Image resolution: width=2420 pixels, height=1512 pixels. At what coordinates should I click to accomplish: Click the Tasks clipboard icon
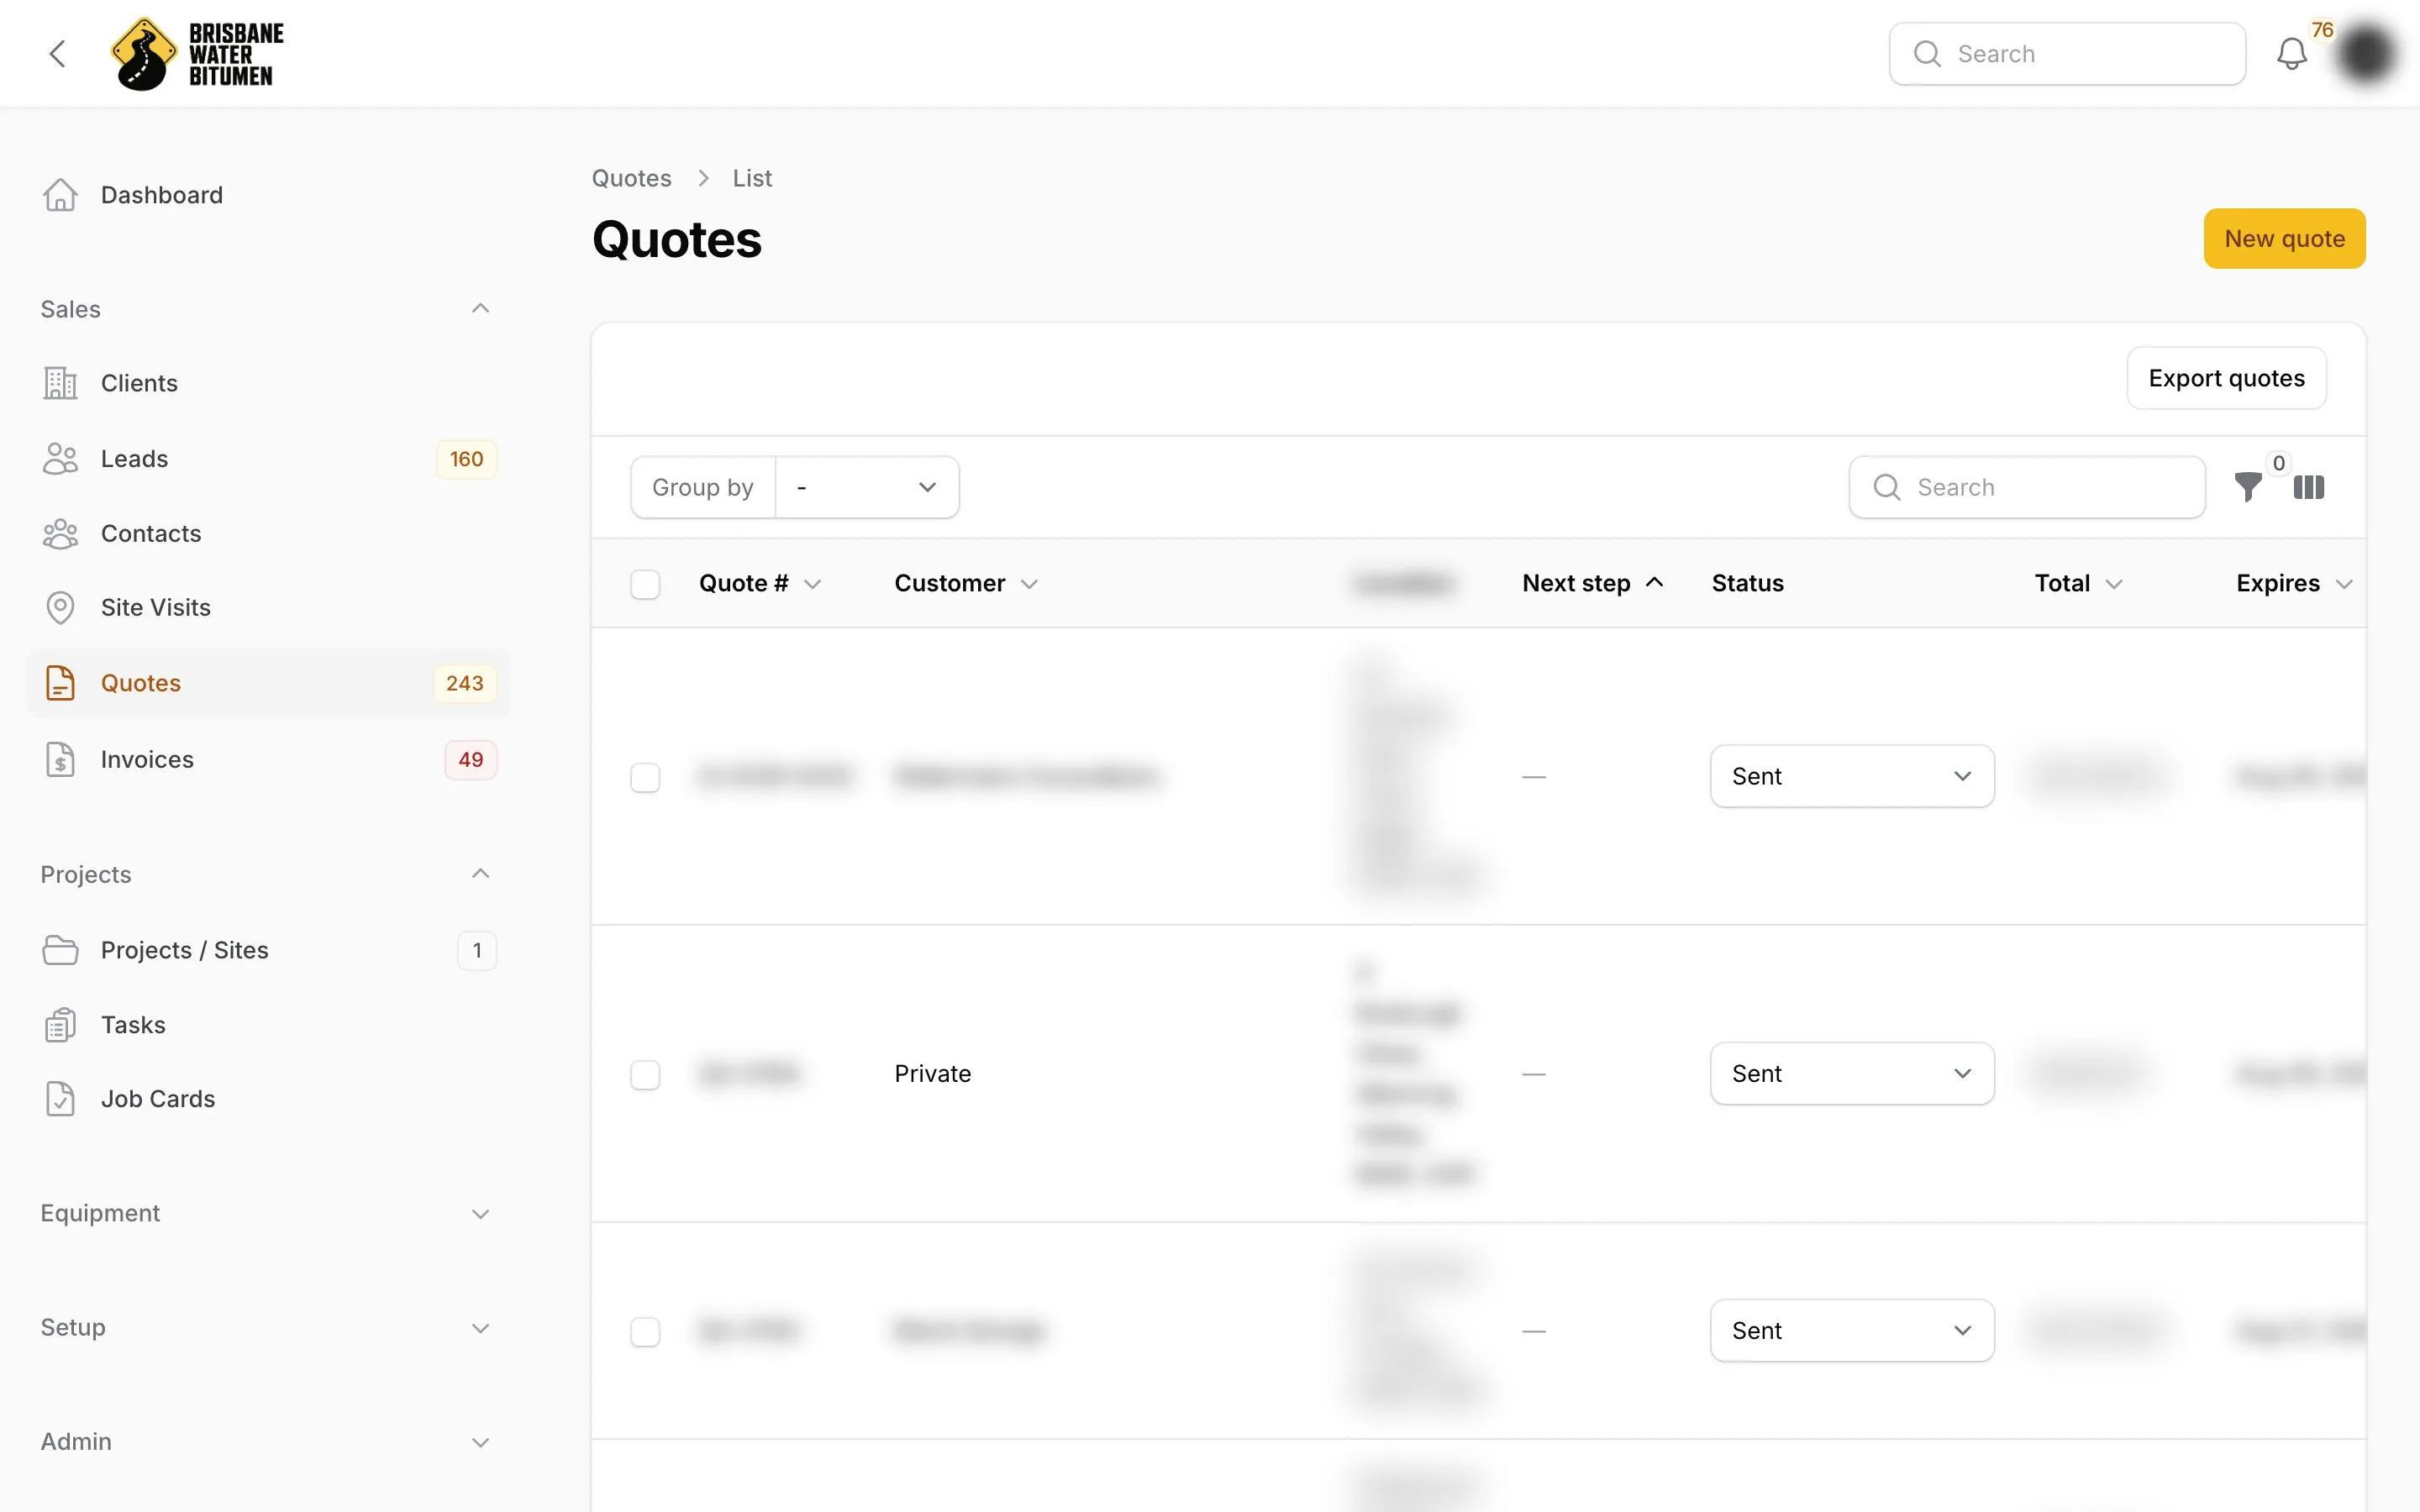point(60,1025)
